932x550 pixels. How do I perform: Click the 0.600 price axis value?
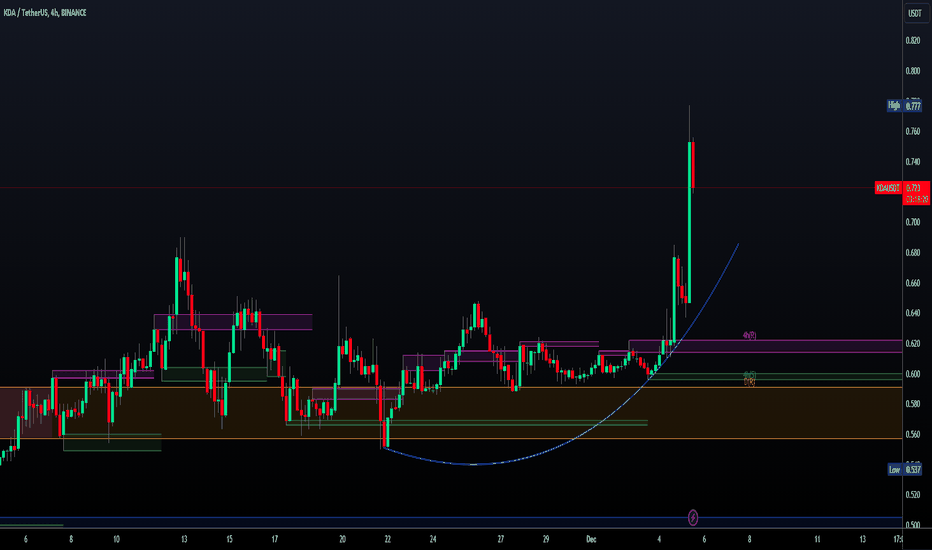coord(912,374)
